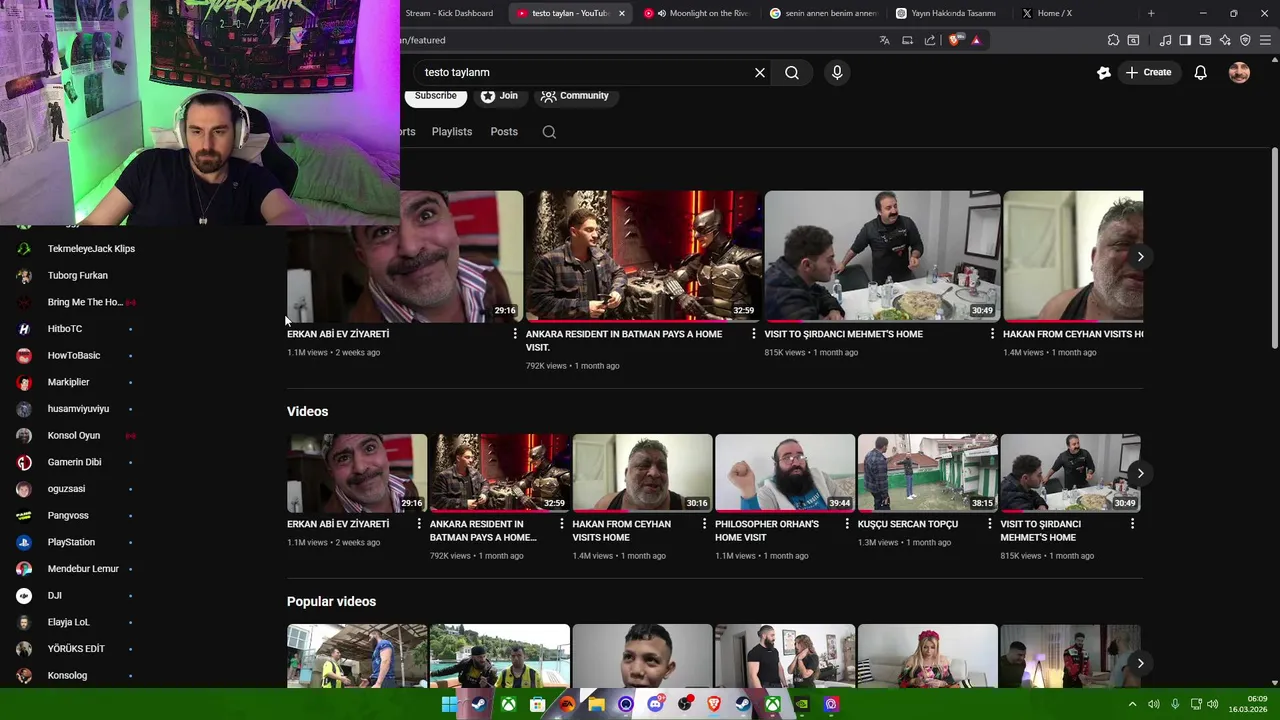Viewport: 1280px width, 720px height.
Task: Click the Create button
Action: pos(1148,72)
